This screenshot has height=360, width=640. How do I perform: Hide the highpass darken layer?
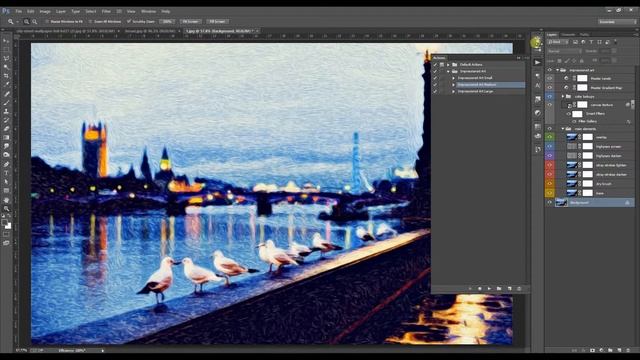coord(550,156)
